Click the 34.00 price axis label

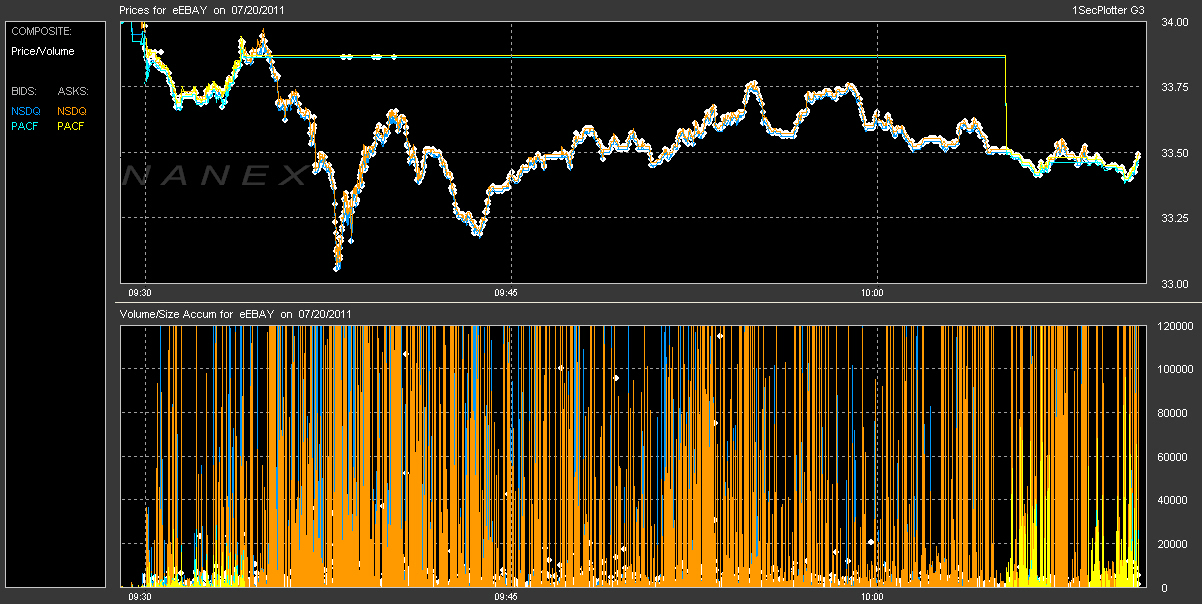pos(1173,23)
